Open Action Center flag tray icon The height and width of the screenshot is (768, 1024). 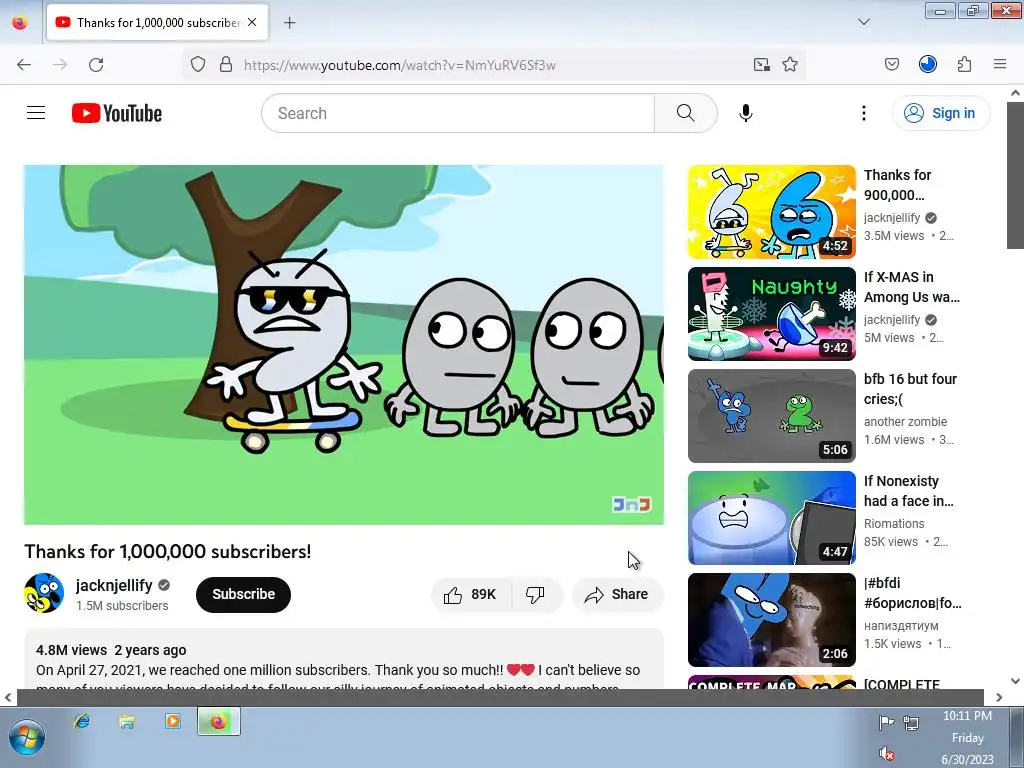[x=886, y=722]
